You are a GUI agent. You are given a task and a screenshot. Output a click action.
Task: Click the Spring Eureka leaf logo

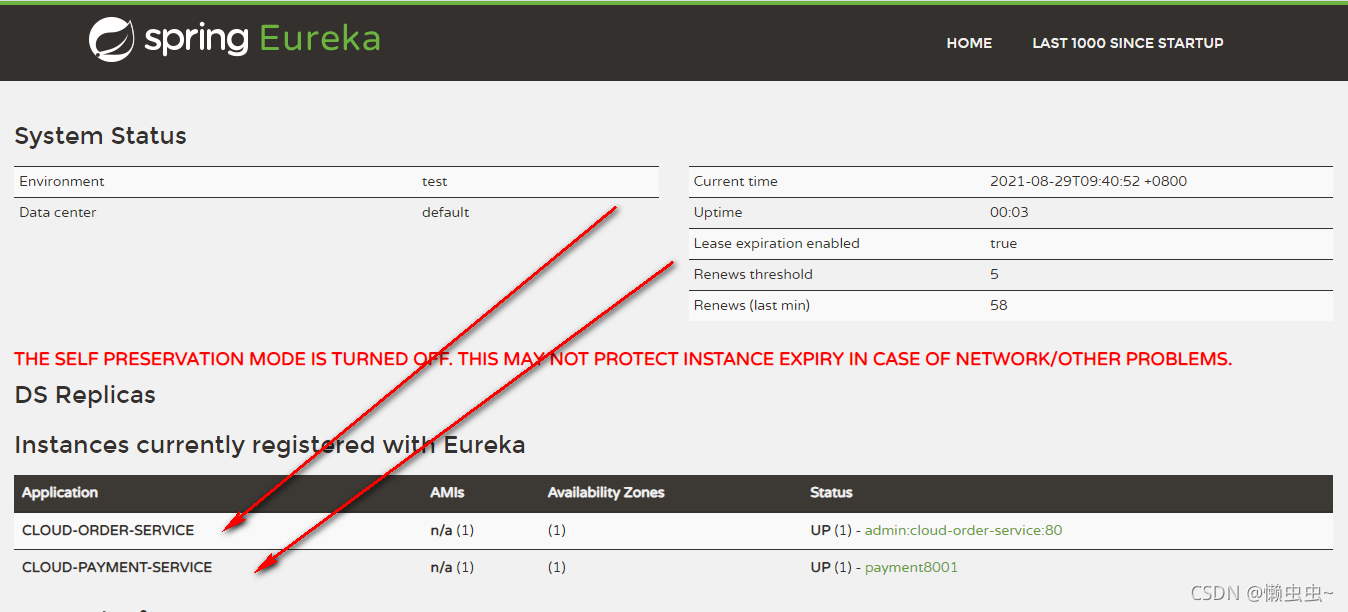111,40
